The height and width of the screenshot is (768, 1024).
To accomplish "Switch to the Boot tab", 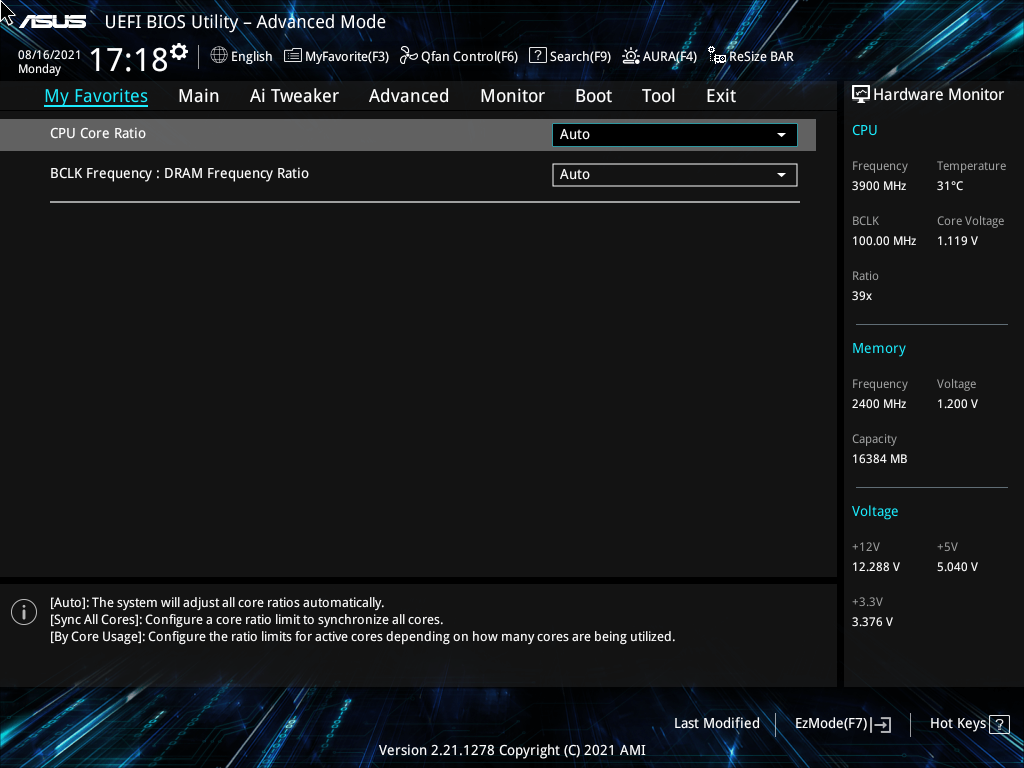I will click(594, 96).
